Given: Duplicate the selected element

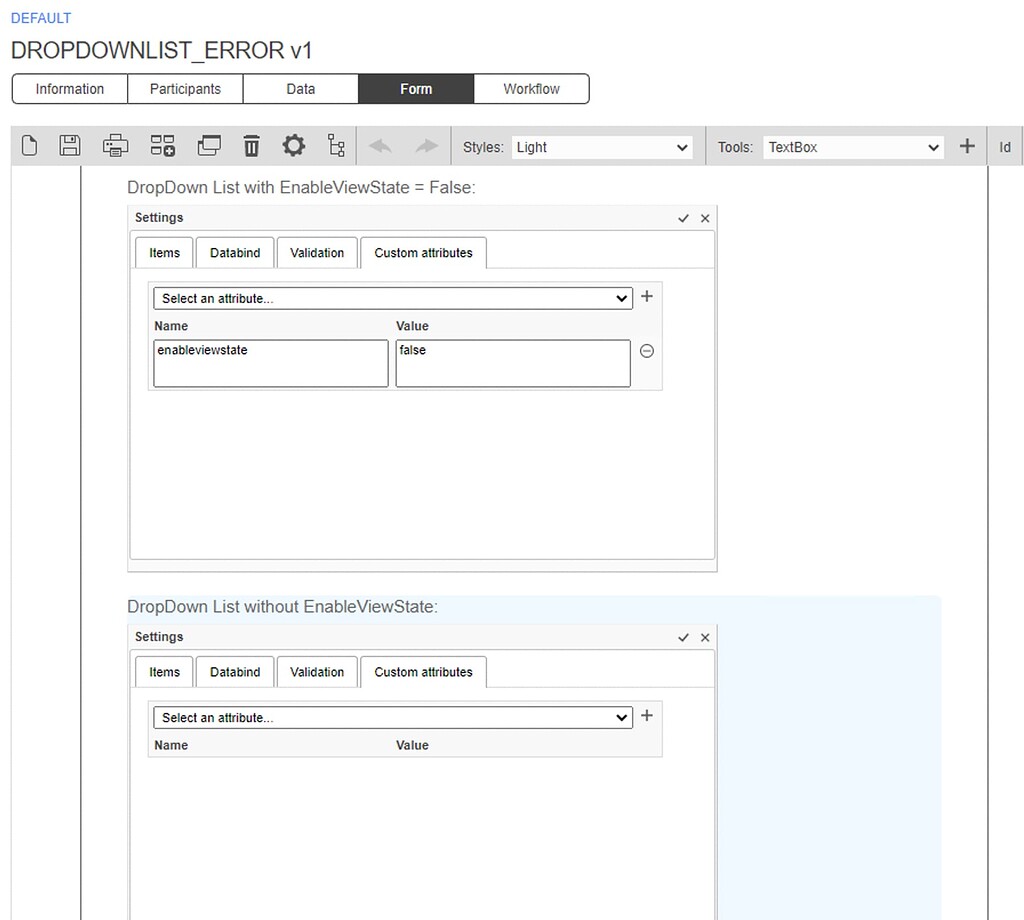Looking at the screenshot, I should point(208,145).
